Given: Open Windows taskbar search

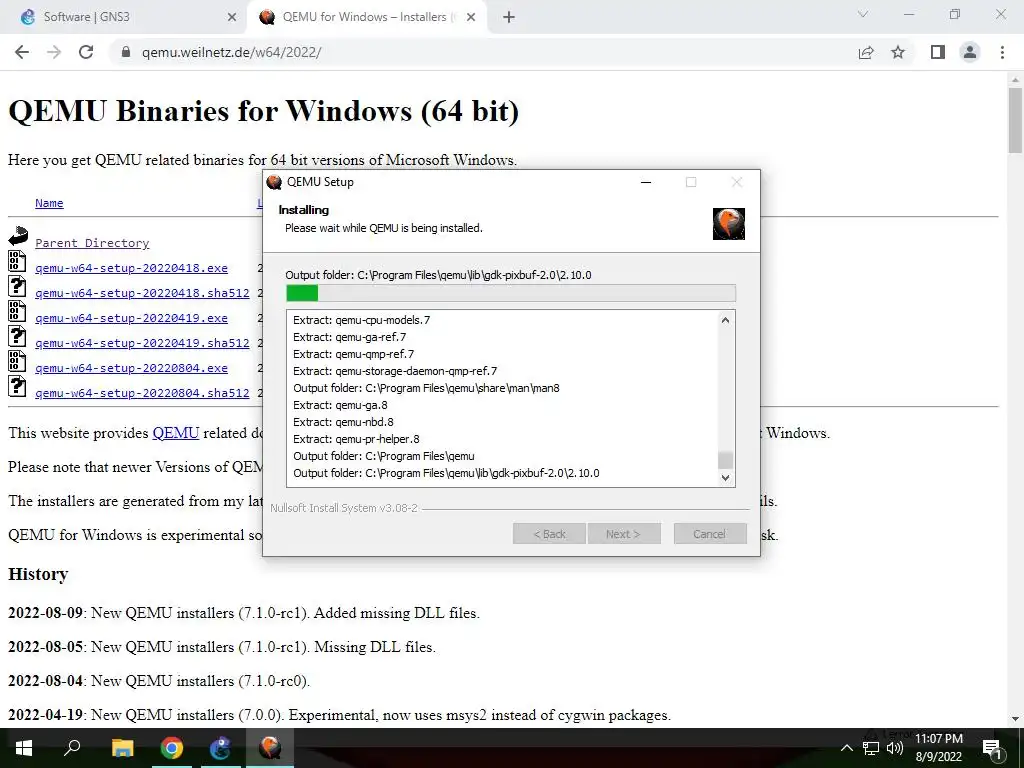Looking at the screenshot, I should click(x=72, y=747).
